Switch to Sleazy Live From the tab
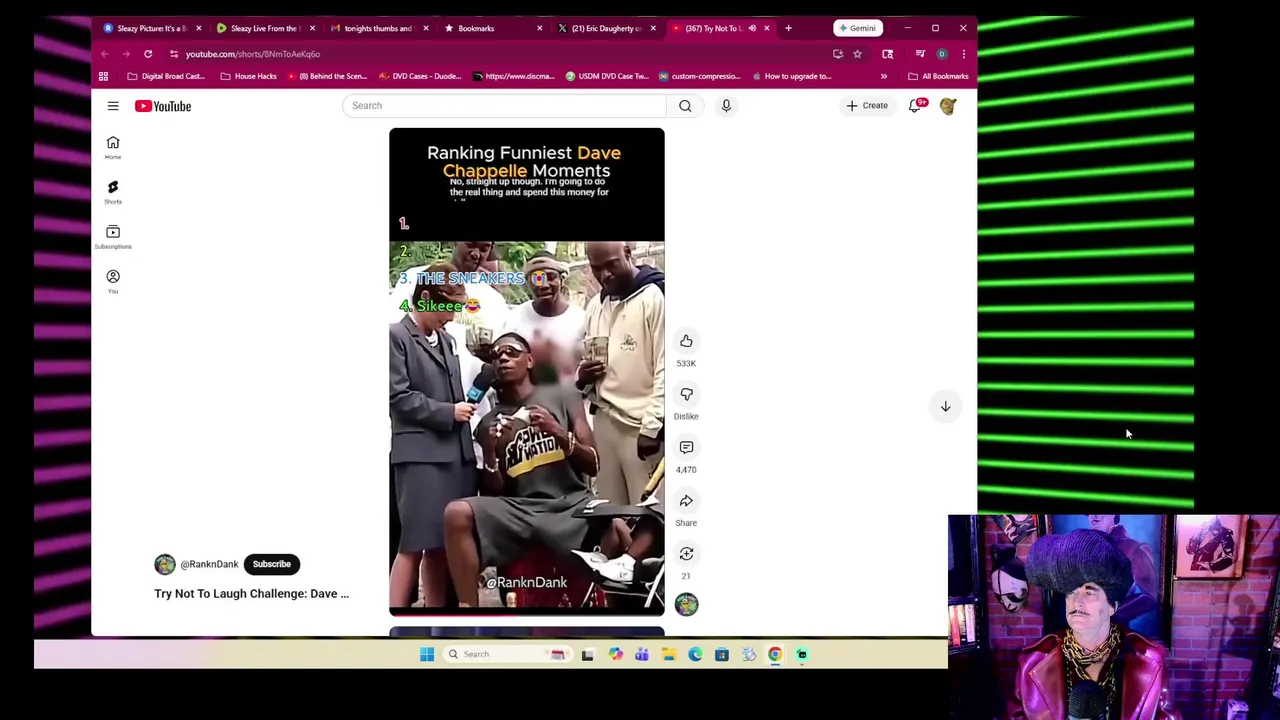Screen dimensions: 1280x720 pos(263,28)
